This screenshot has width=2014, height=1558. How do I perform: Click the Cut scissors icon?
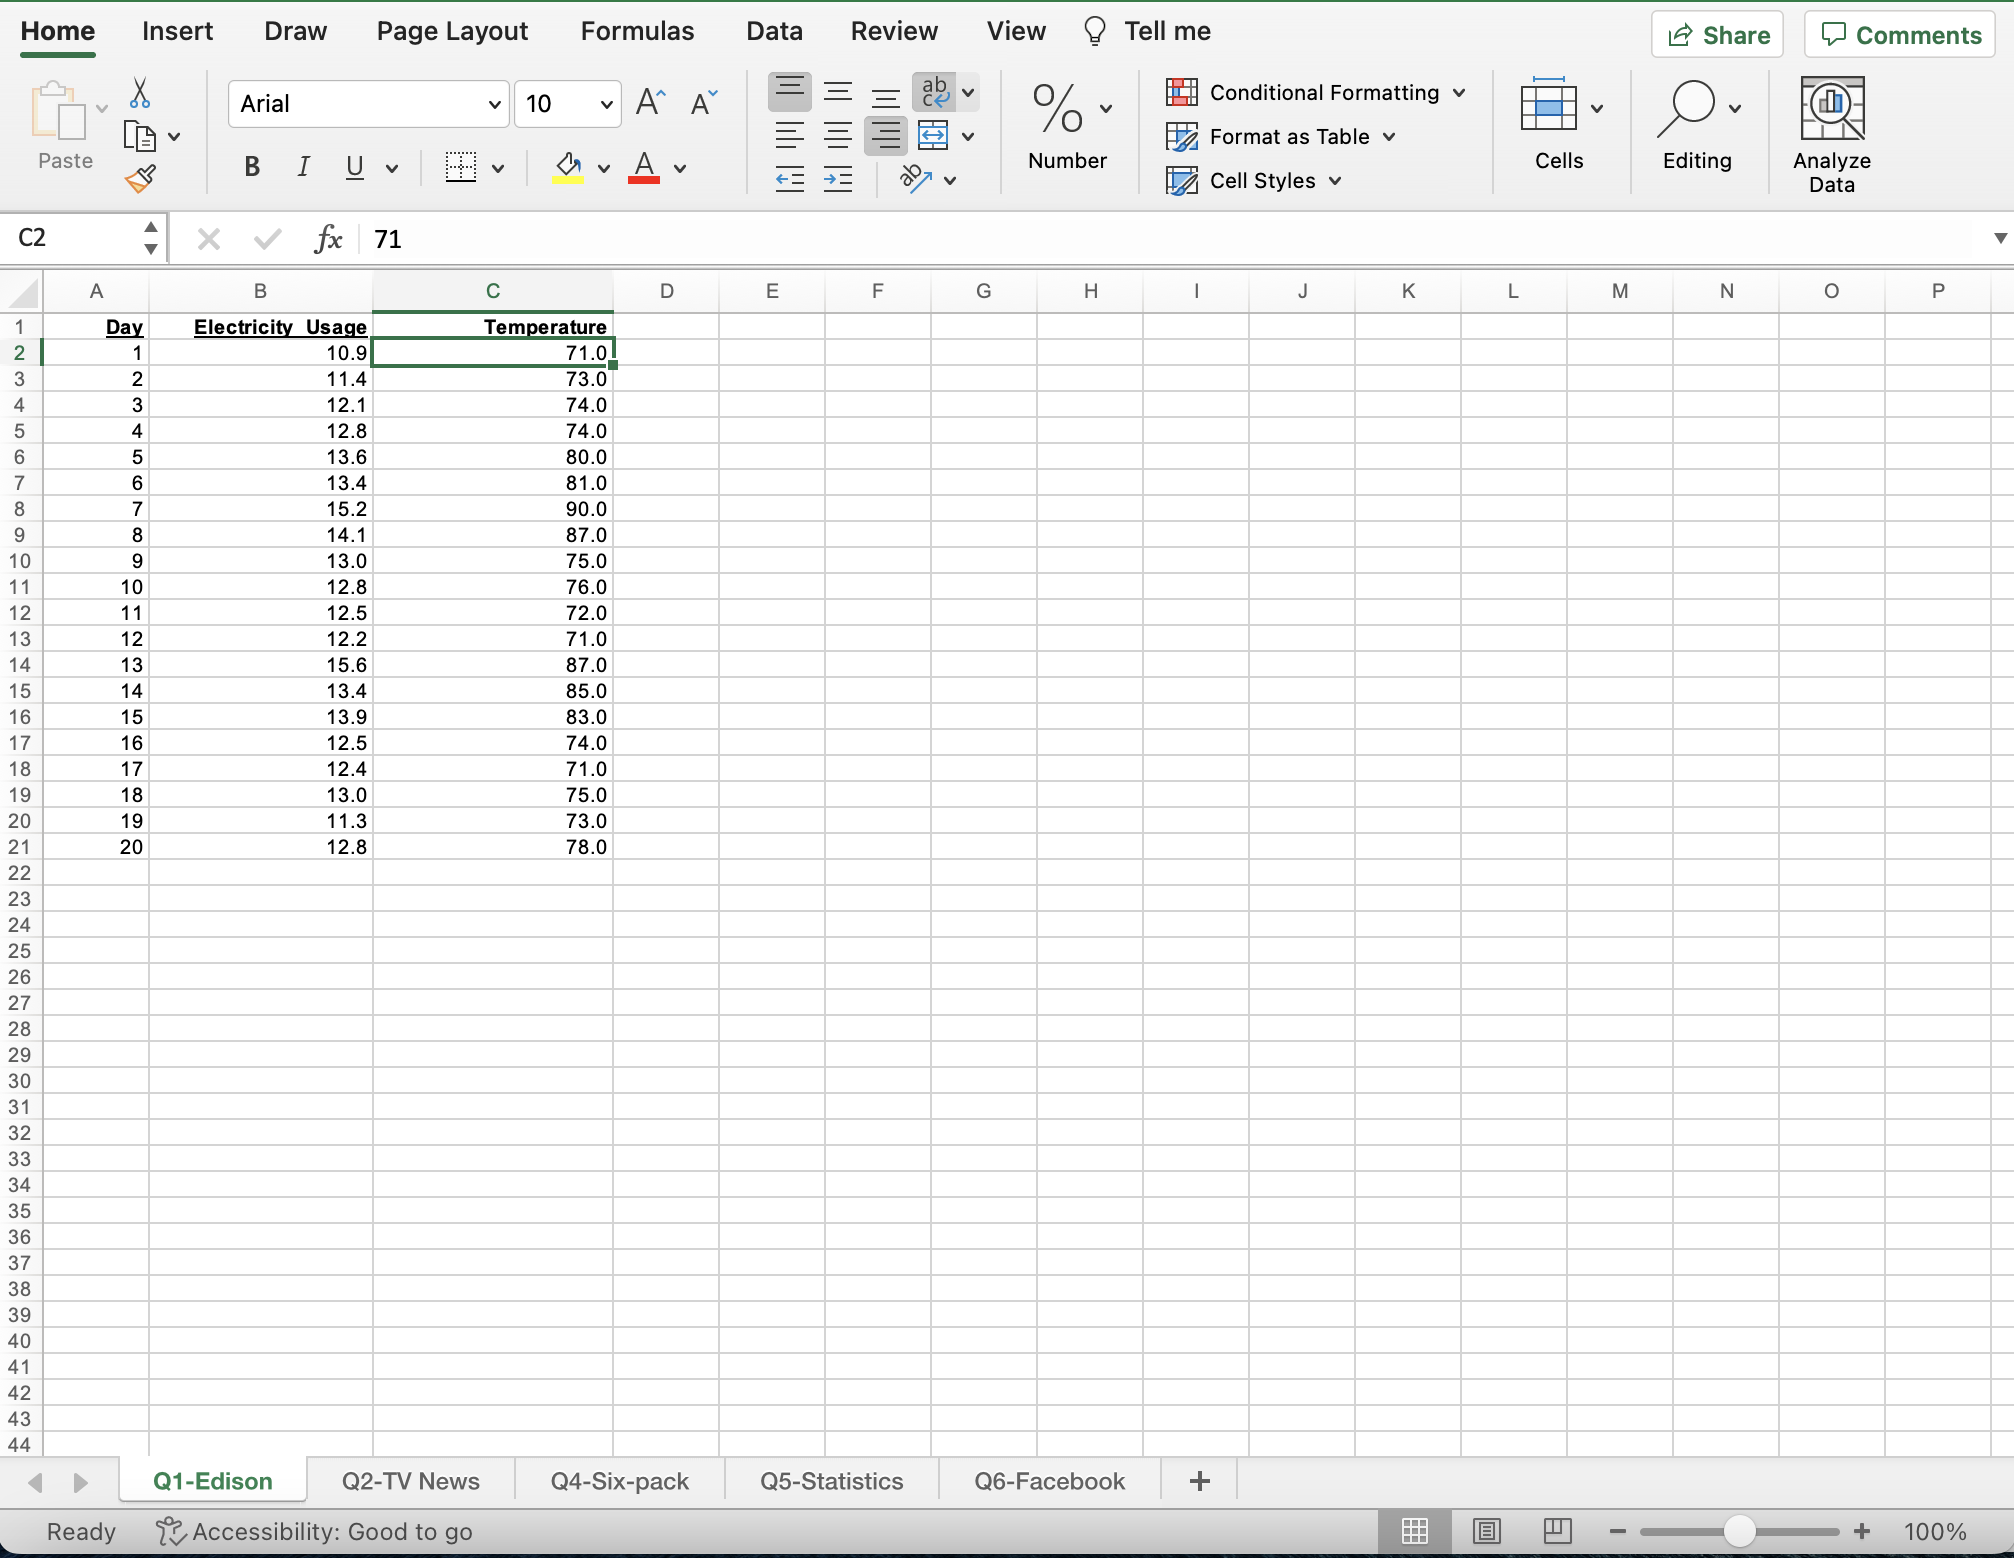[x=140, y=94]
